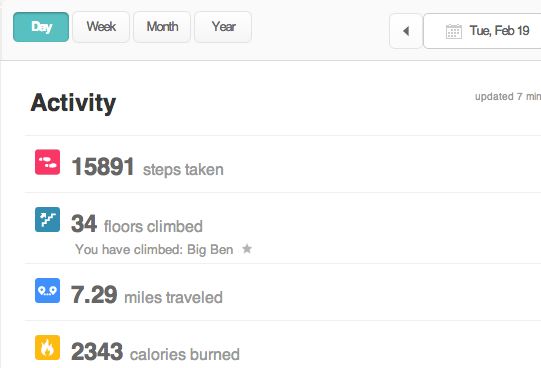Click the blue distance pins icon
Image resolution: width=541 pixels, height=368 pixels.
[x=47, y=290]
